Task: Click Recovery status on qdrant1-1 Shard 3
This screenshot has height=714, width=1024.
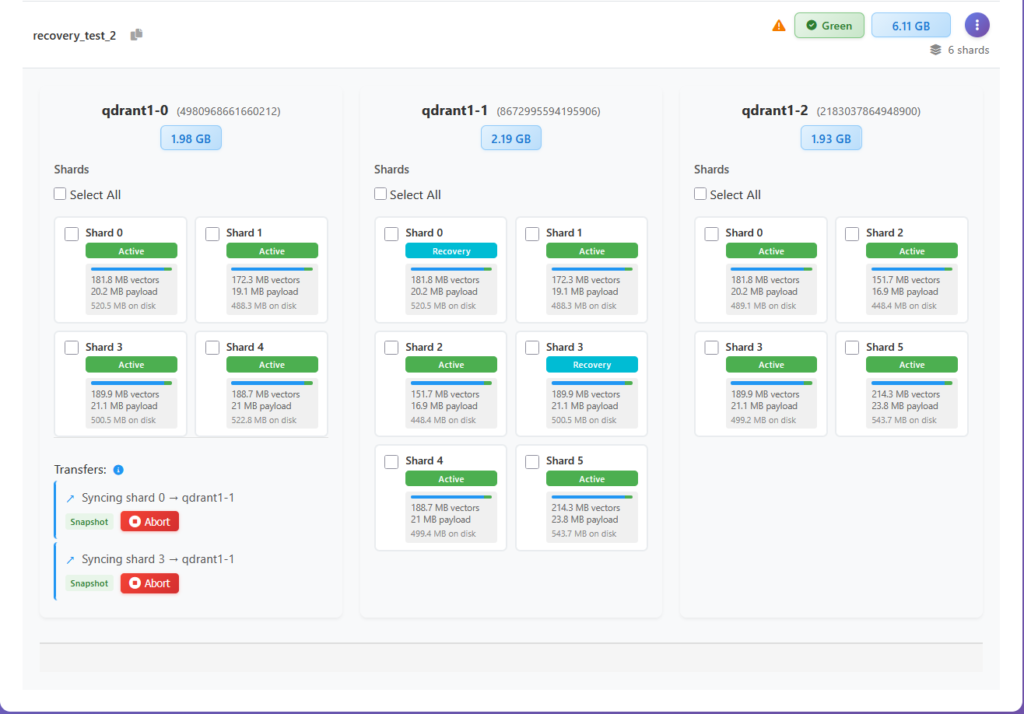Action: point(591,365)
